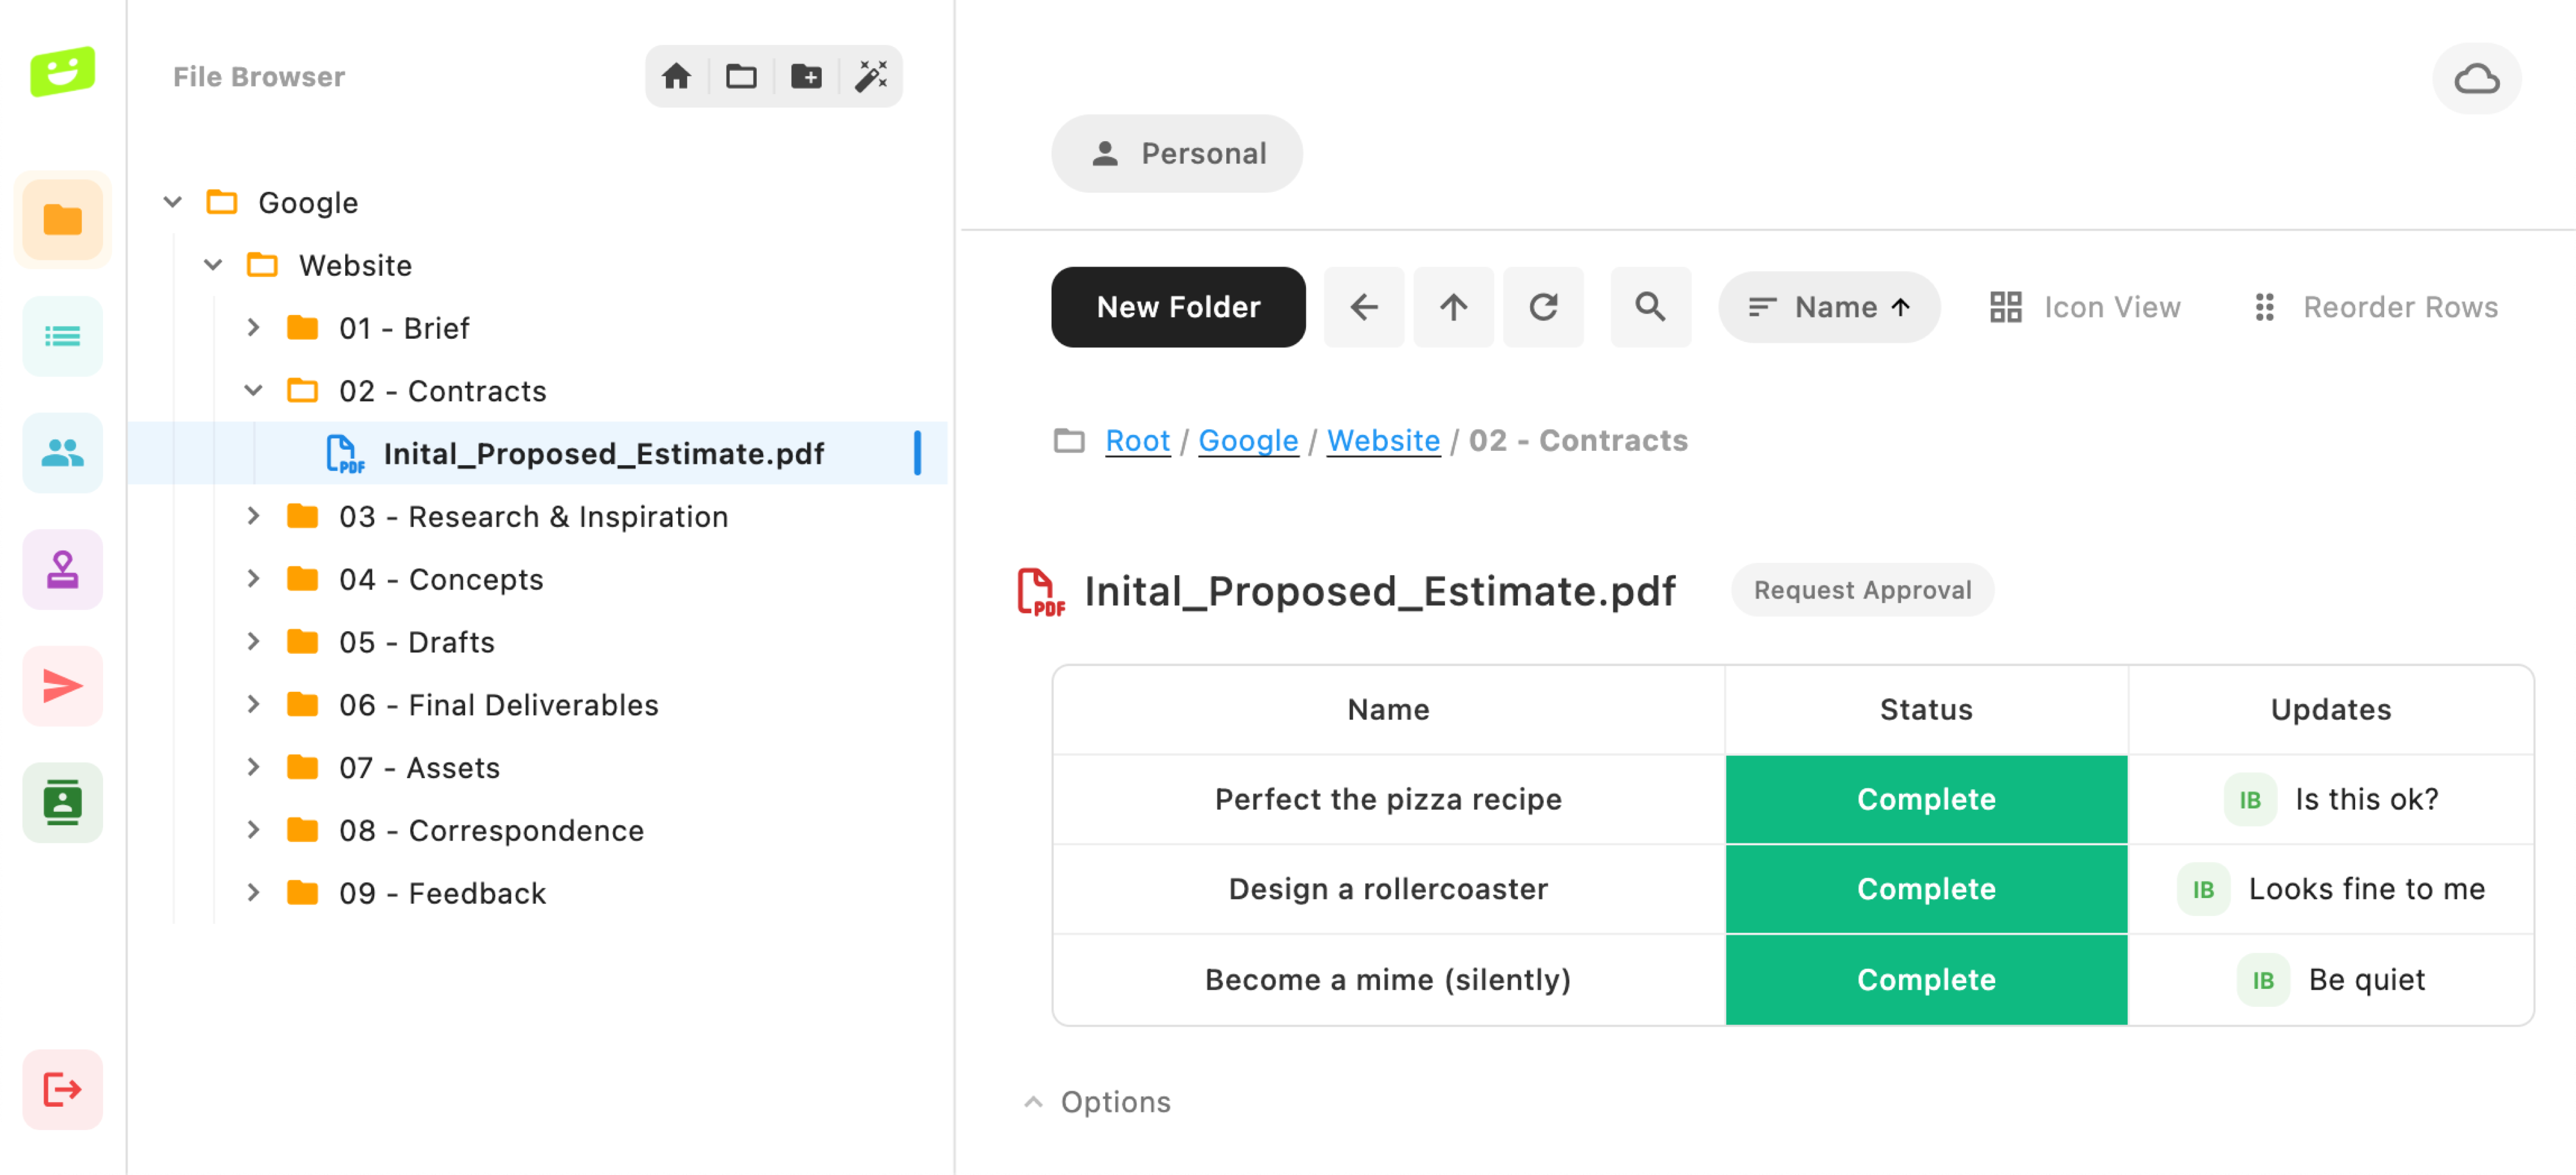This screenshot has height=1175, width=2576.
Task: Collapse the Google folder tree node
Action: tap(173, 202)
